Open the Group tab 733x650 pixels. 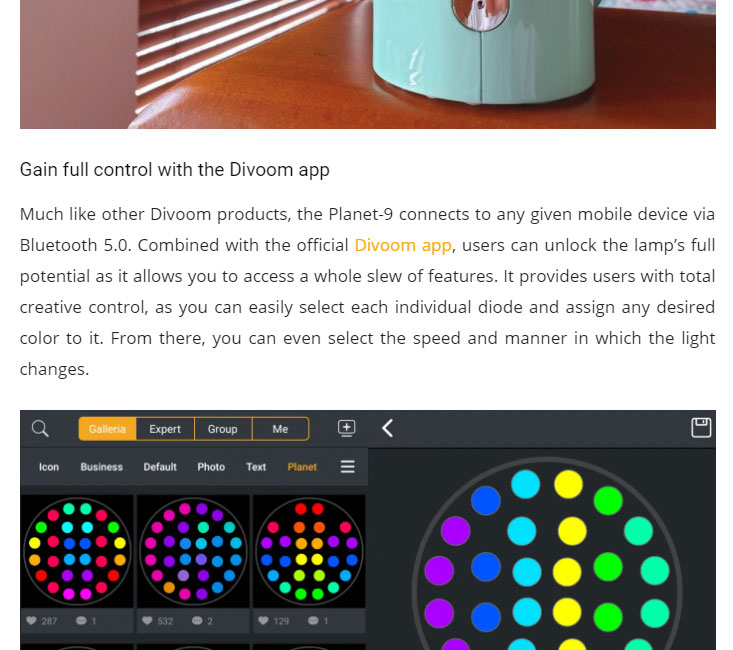tap(222, 429)
